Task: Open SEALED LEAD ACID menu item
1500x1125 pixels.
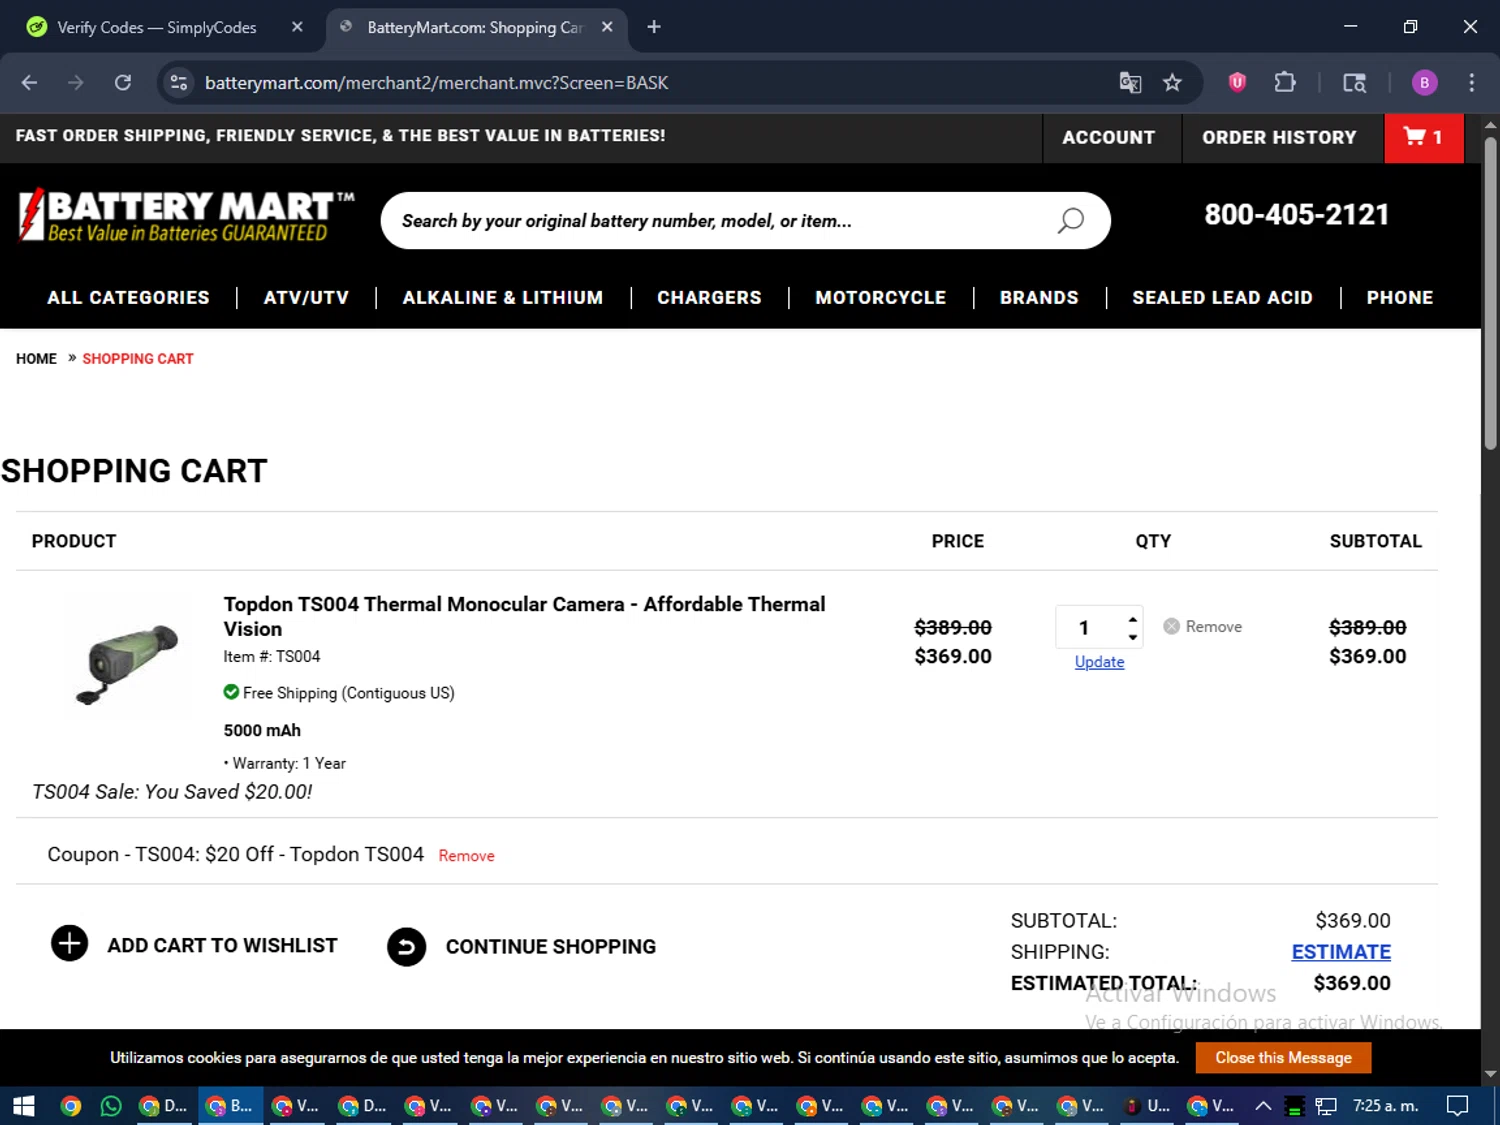Action: (x=1222, y=298)
